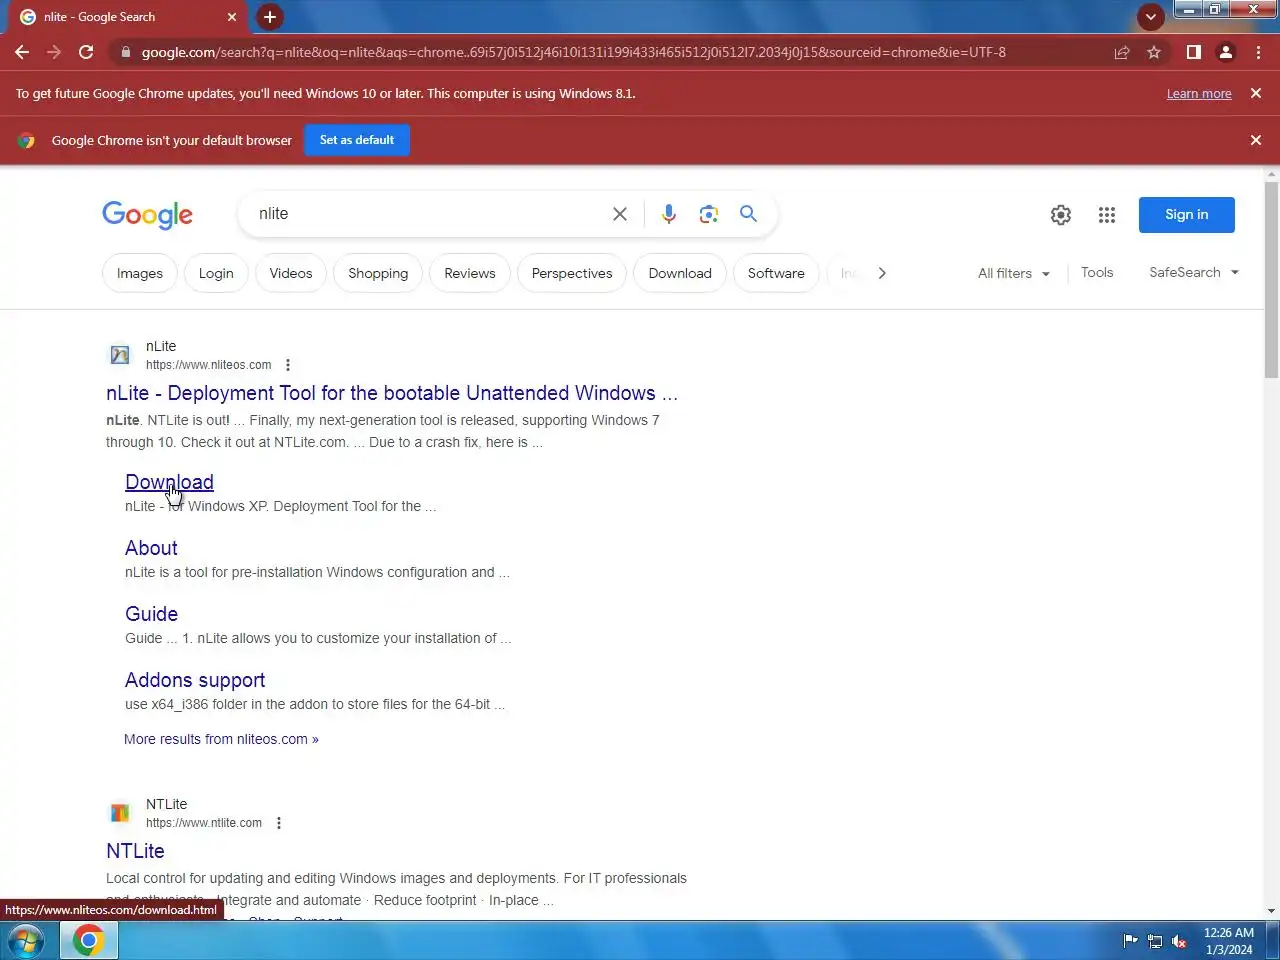
Task: Click the NTLite site favicon
Action: 120,813
